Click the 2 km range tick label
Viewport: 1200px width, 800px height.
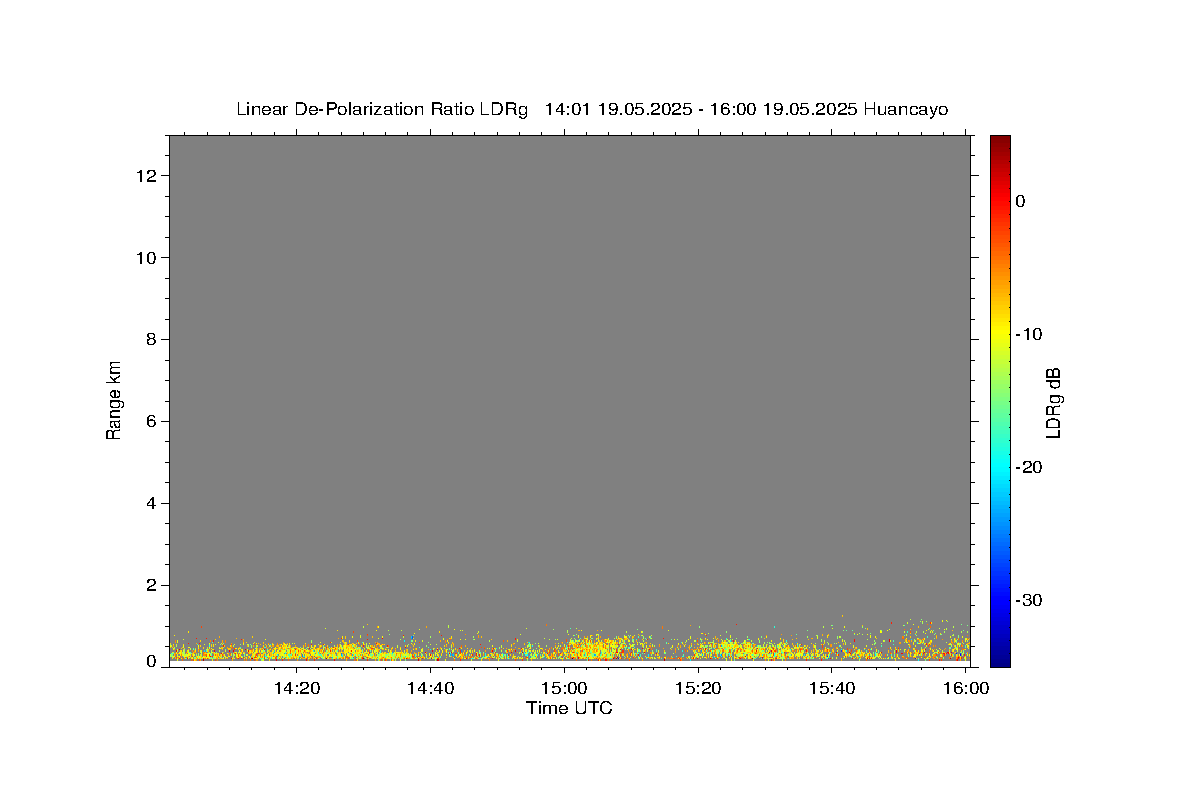pyautogui.click(x=153, y=586)
